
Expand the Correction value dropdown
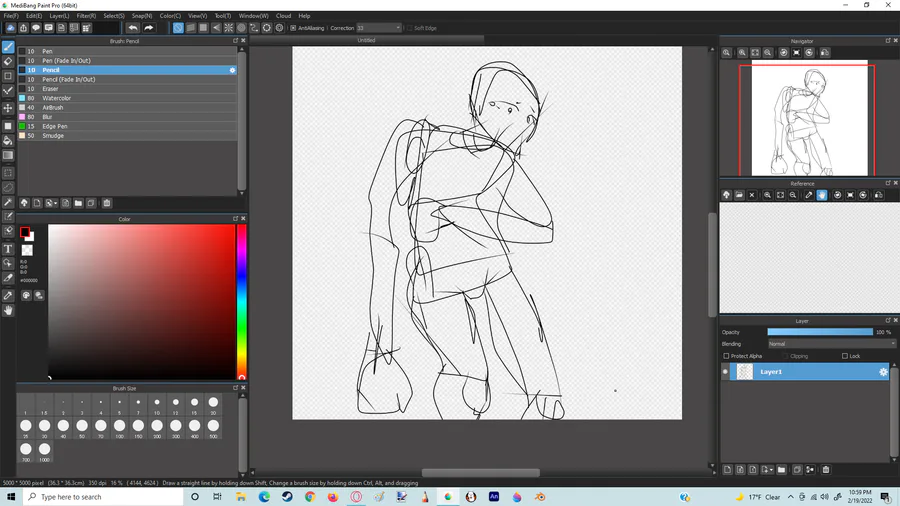tap(398, 28)
